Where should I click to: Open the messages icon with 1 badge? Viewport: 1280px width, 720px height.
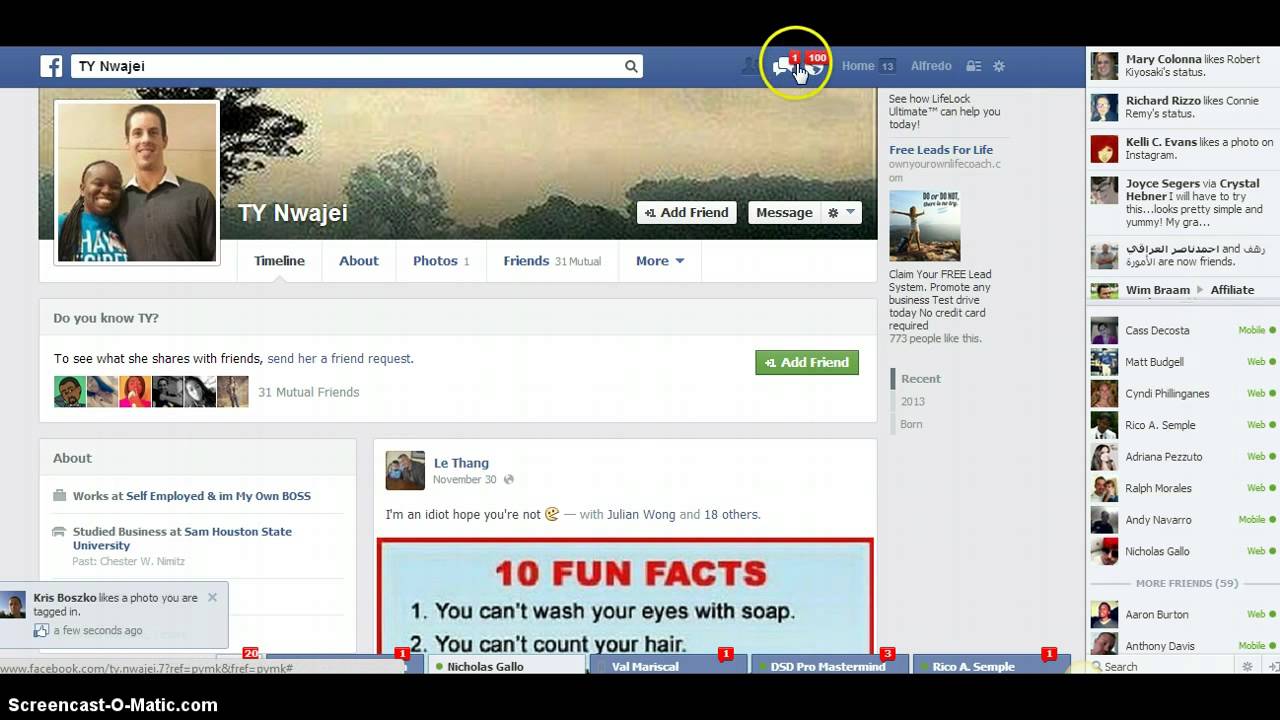click(783, 66)
